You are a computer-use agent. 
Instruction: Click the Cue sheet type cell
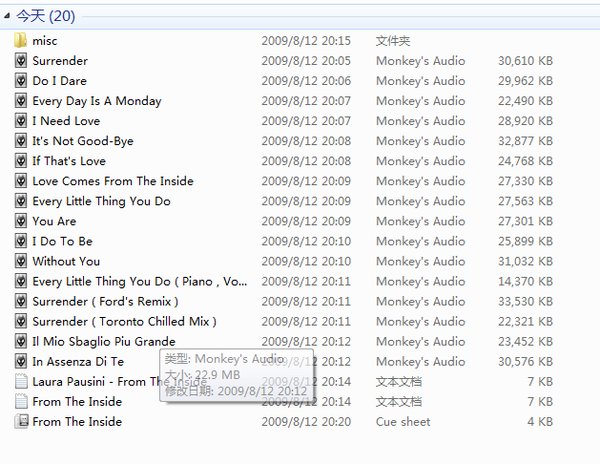[x=403, y=422]
